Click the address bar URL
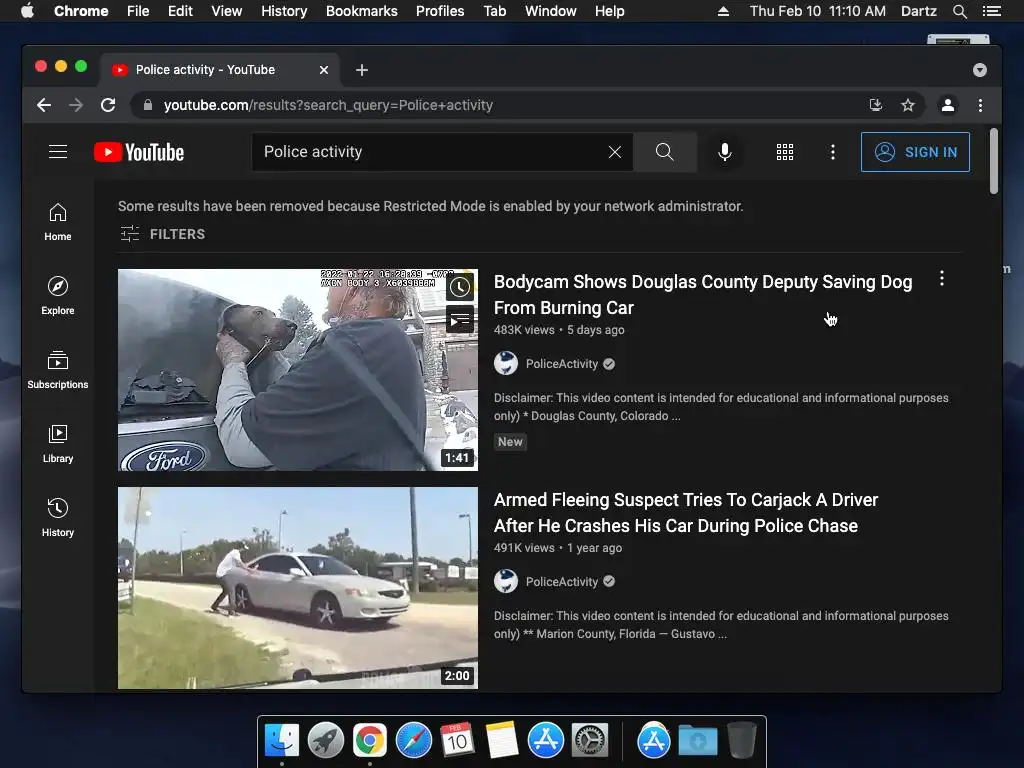This screenshot has height=768, width=1024. click(x=328, y=105)
